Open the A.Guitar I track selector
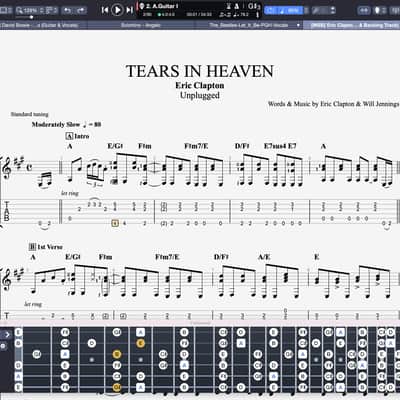400x400 pixels. [x=158, y=6]
